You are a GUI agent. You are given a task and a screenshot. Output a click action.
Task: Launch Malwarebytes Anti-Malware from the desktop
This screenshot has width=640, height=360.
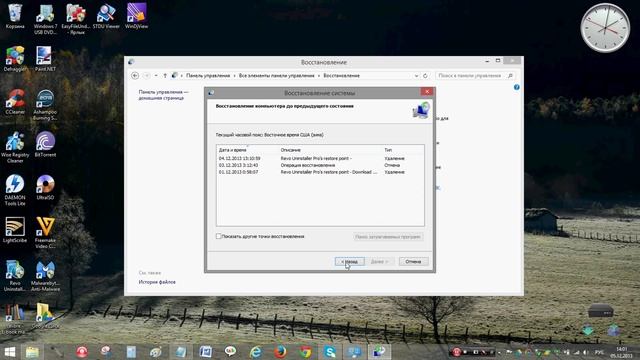pyautogui.click(x=45, y=276)
